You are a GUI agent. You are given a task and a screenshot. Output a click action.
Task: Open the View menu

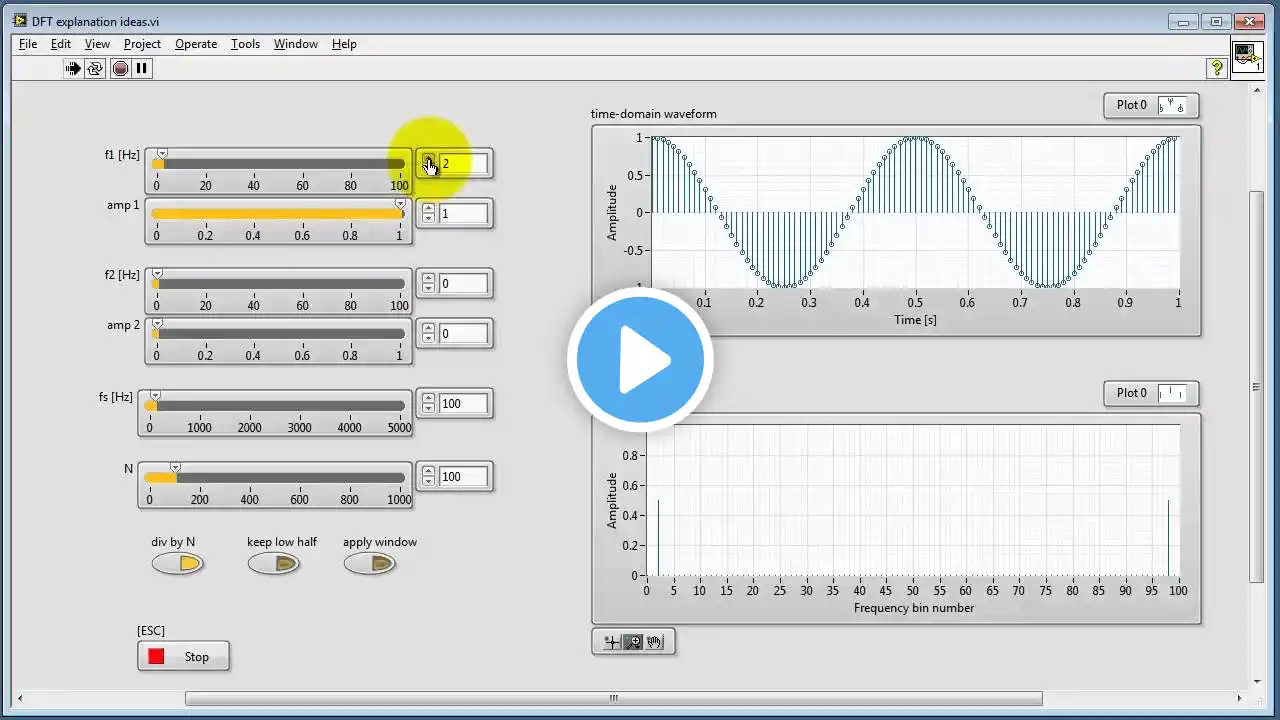97,44
